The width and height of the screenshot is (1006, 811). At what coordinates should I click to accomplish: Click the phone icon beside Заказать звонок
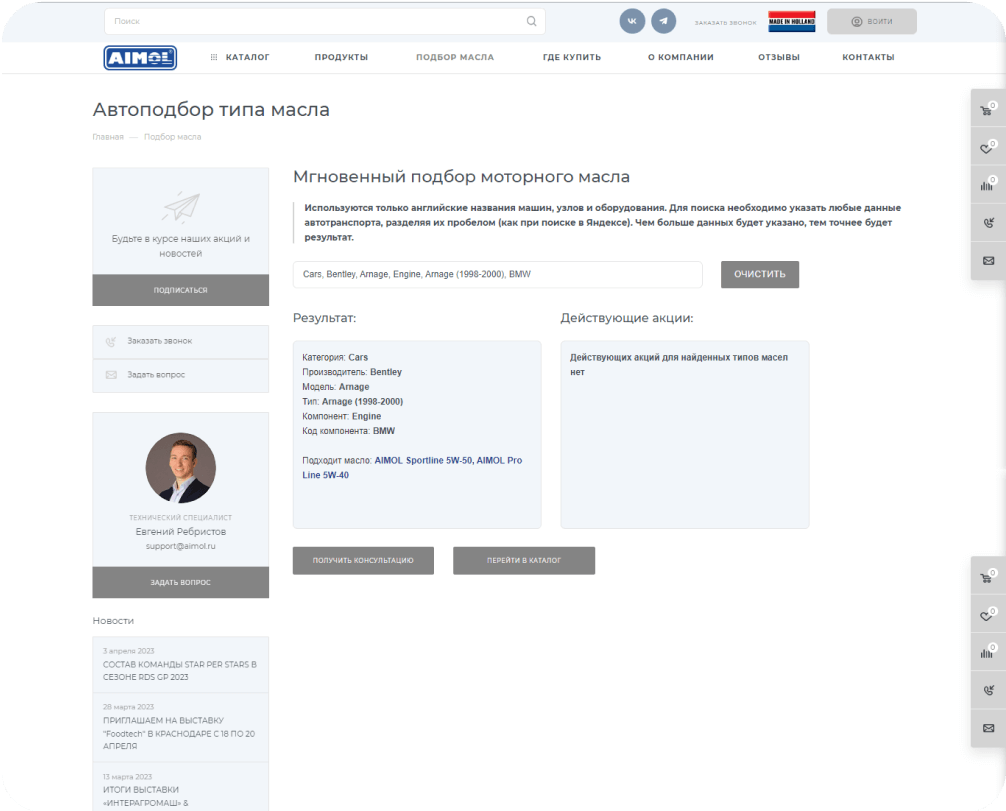111,342
